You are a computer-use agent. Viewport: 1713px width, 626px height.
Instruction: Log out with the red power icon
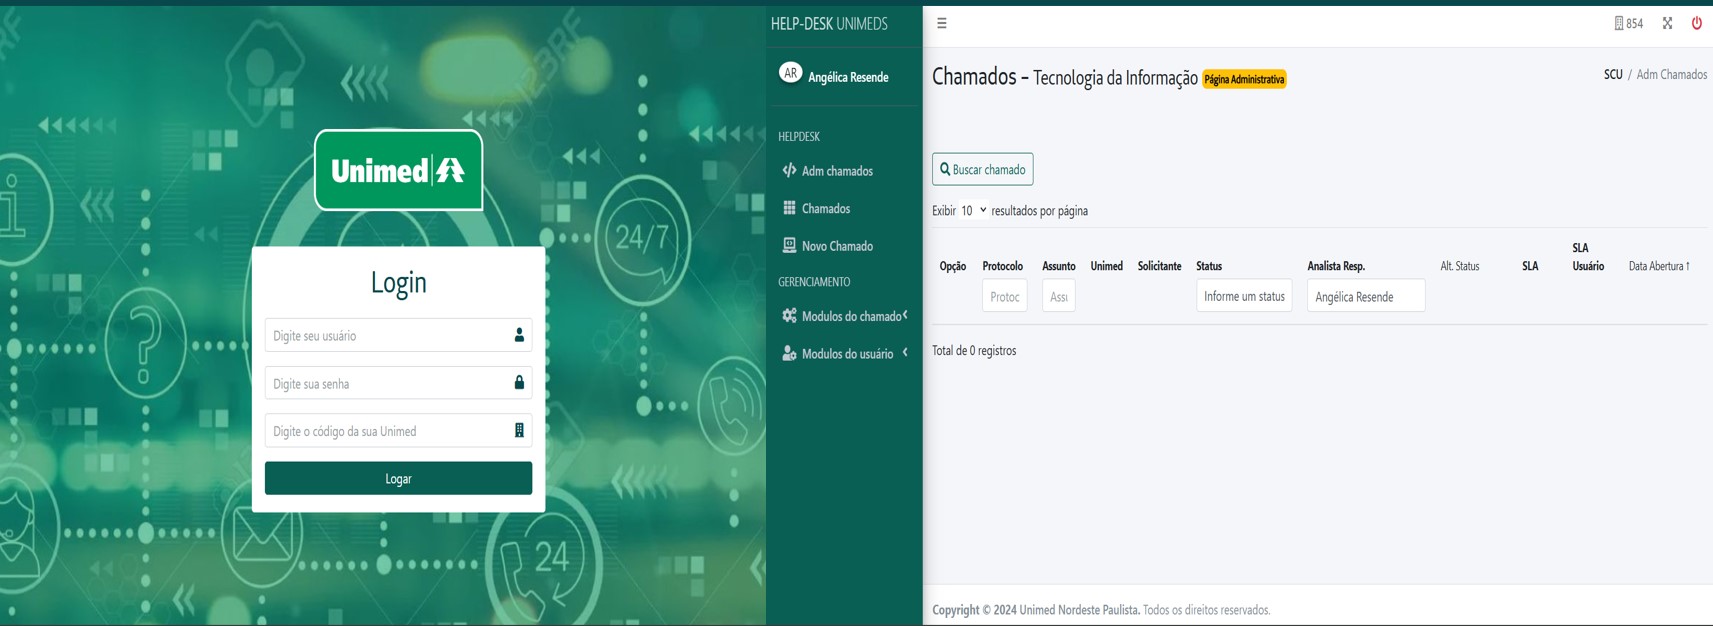(x=1697, y=23)
